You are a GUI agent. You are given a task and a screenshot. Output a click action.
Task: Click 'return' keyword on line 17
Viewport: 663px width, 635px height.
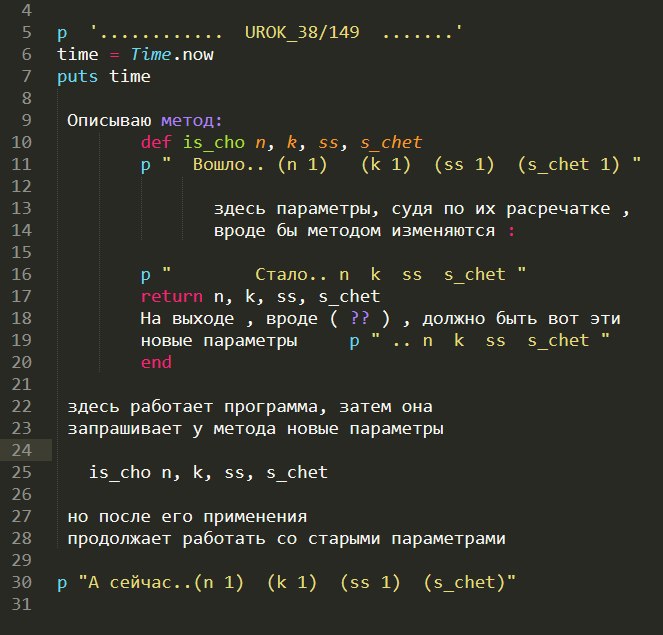[x=172, y=296]
